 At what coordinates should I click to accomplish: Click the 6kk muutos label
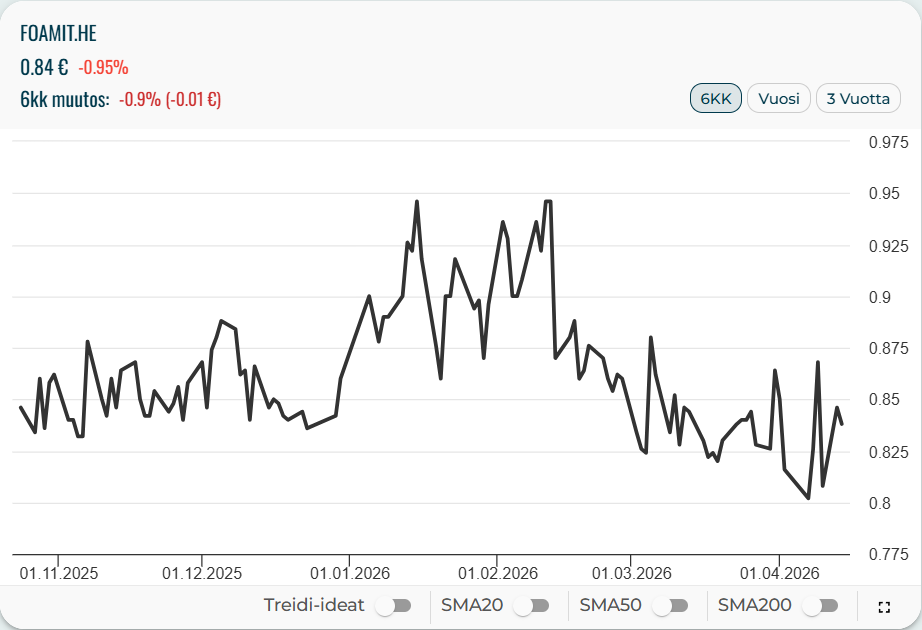(64, 100)
